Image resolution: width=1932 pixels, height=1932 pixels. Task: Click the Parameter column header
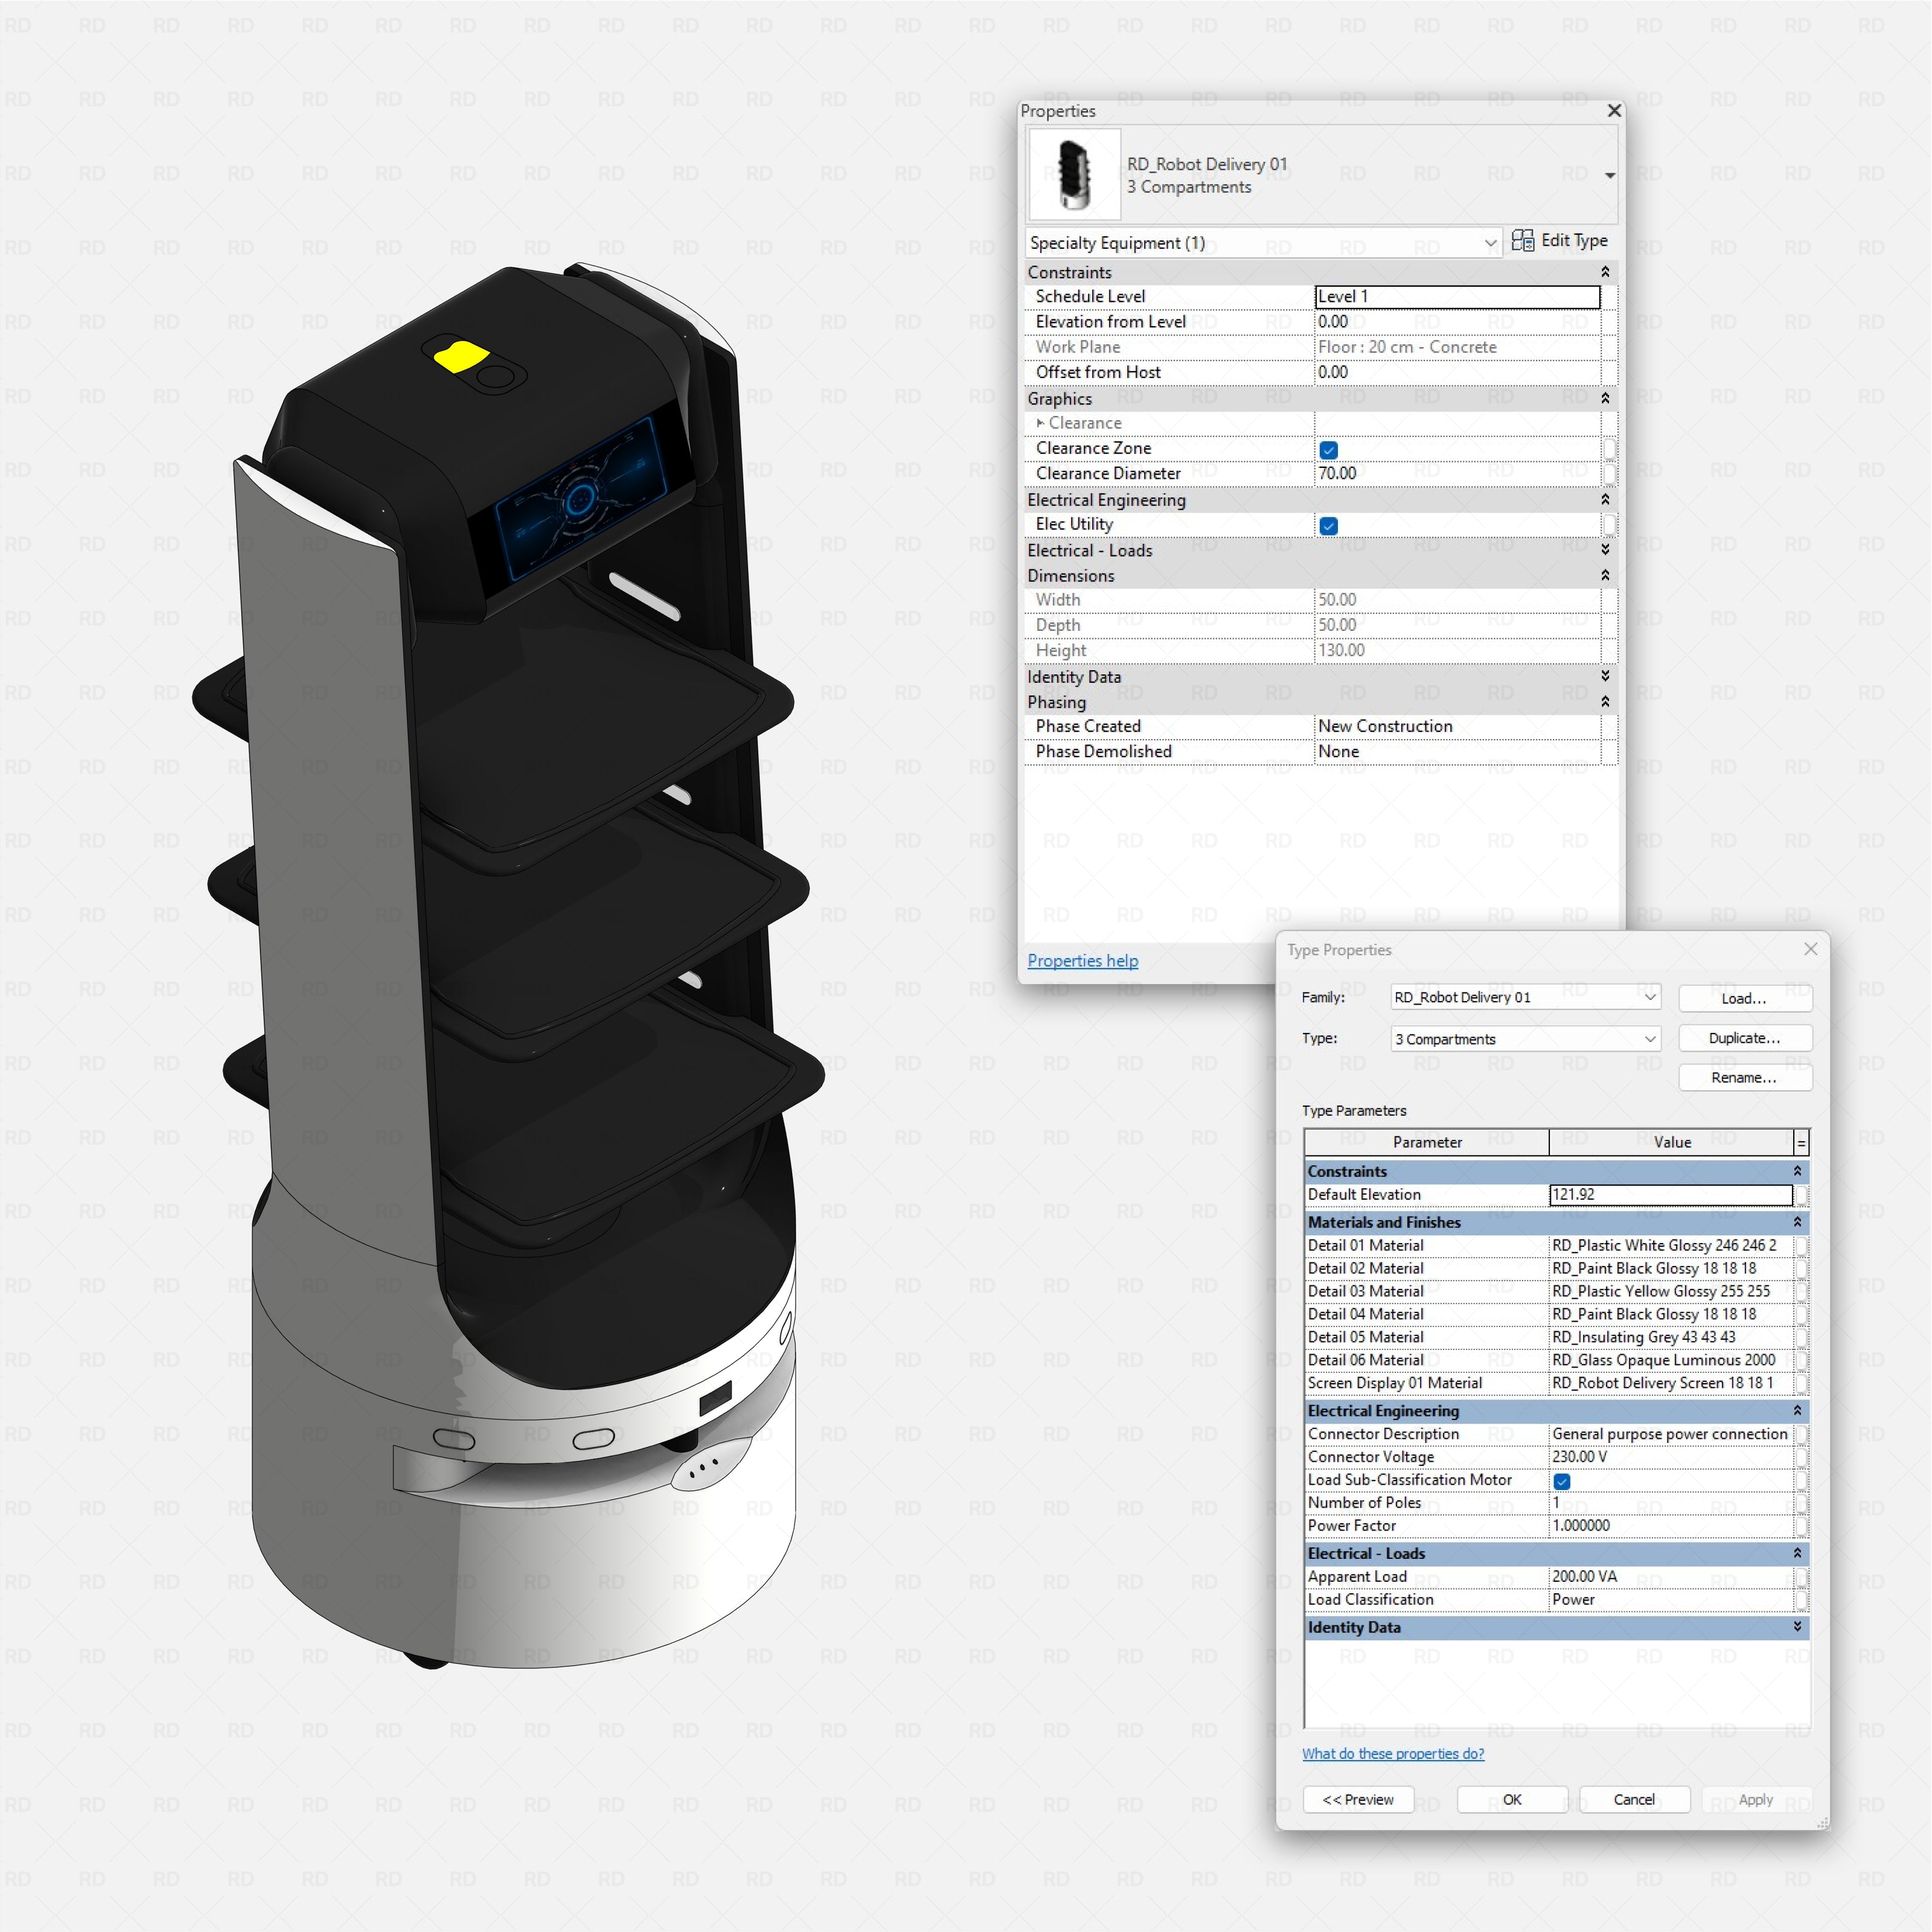pos(1427,1142)
